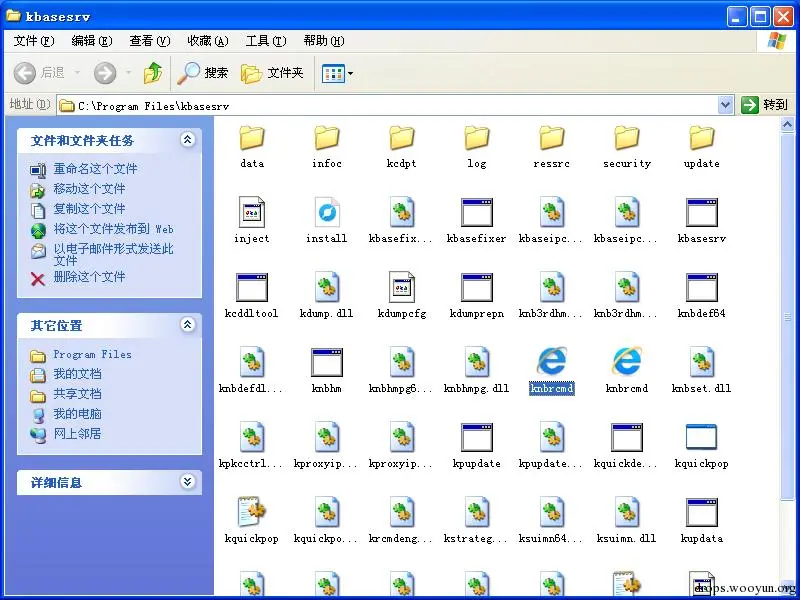This screenshot has width=800, height=600.
Task: Open the address bar dropdown arrow
Action: [726, 106]
